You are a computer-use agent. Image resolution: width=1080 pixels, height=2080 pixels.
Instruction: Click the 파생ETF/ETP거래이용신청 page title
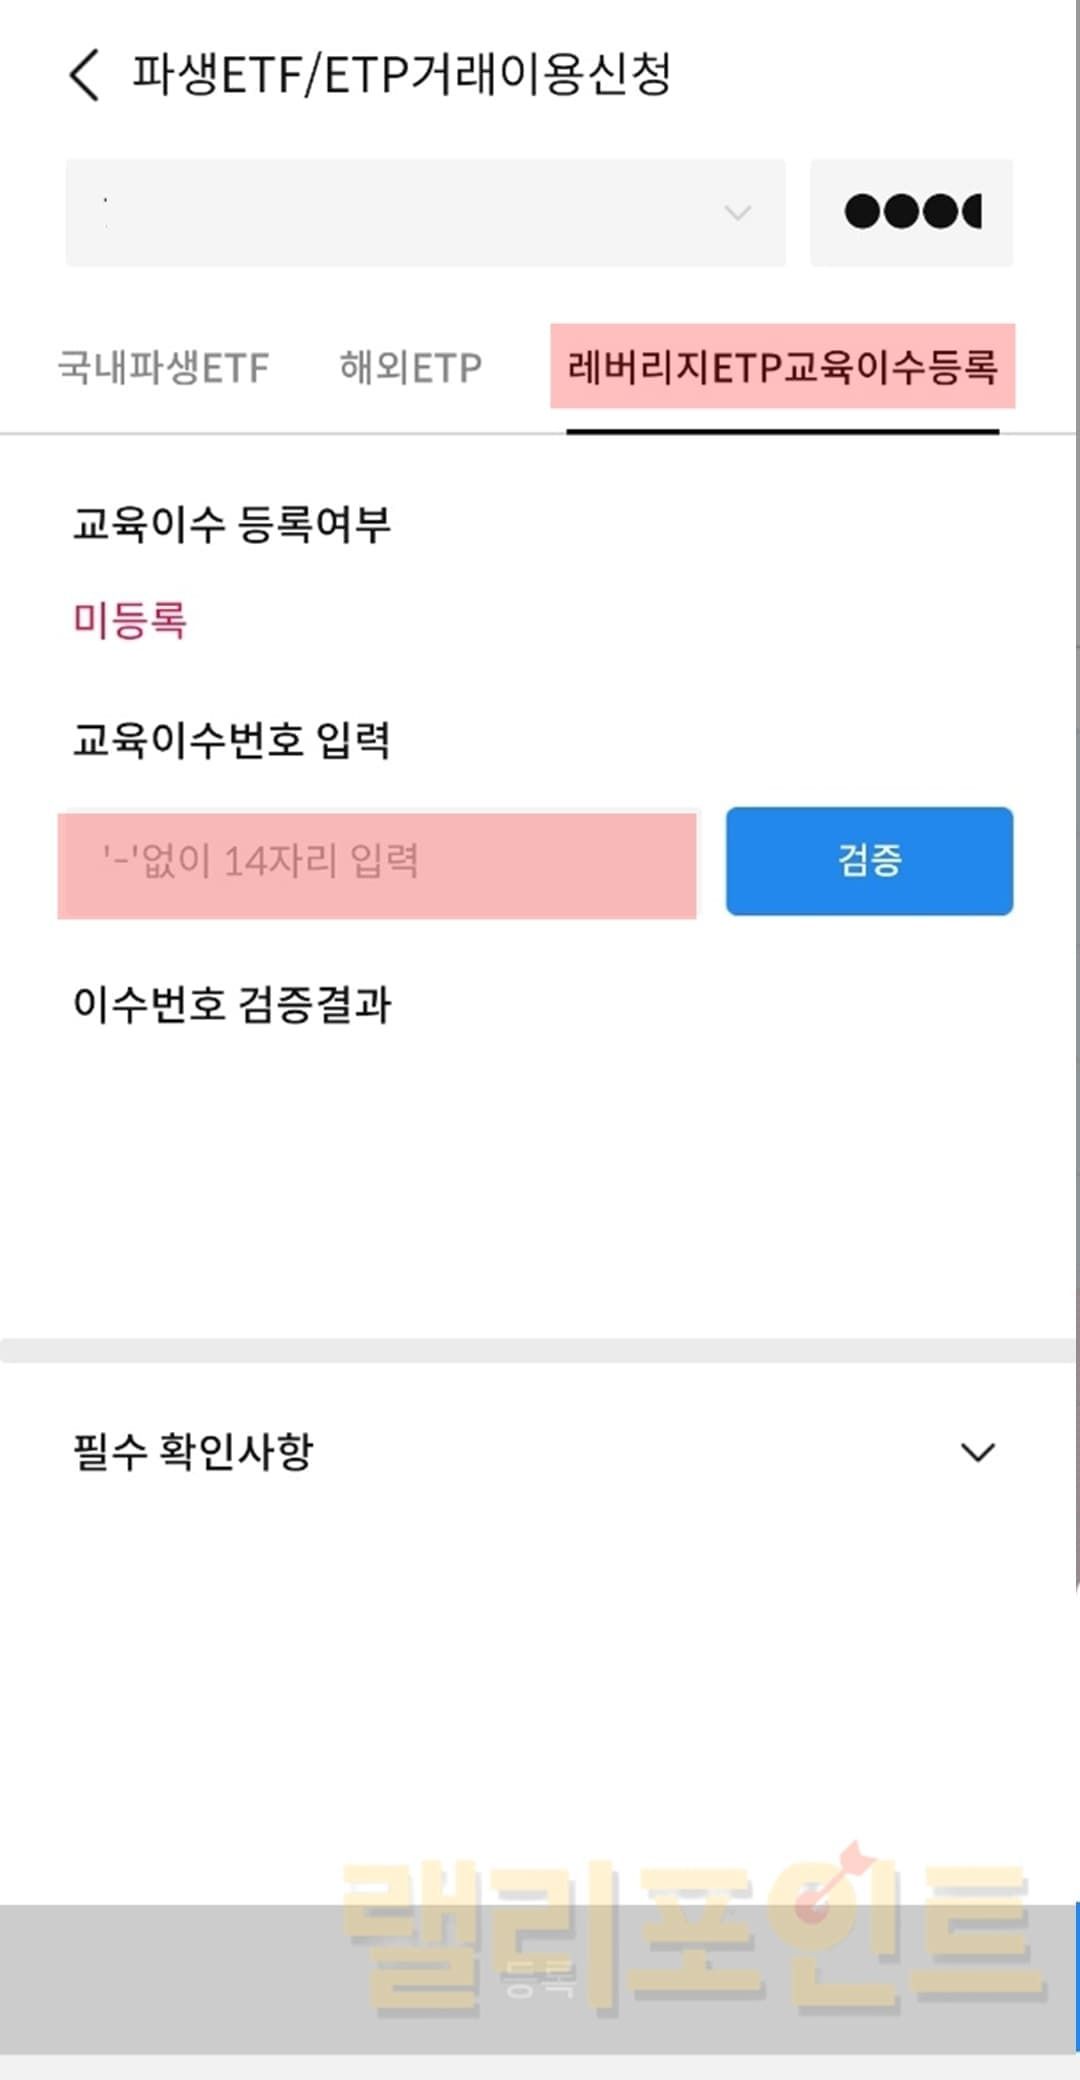coord(401,75)
